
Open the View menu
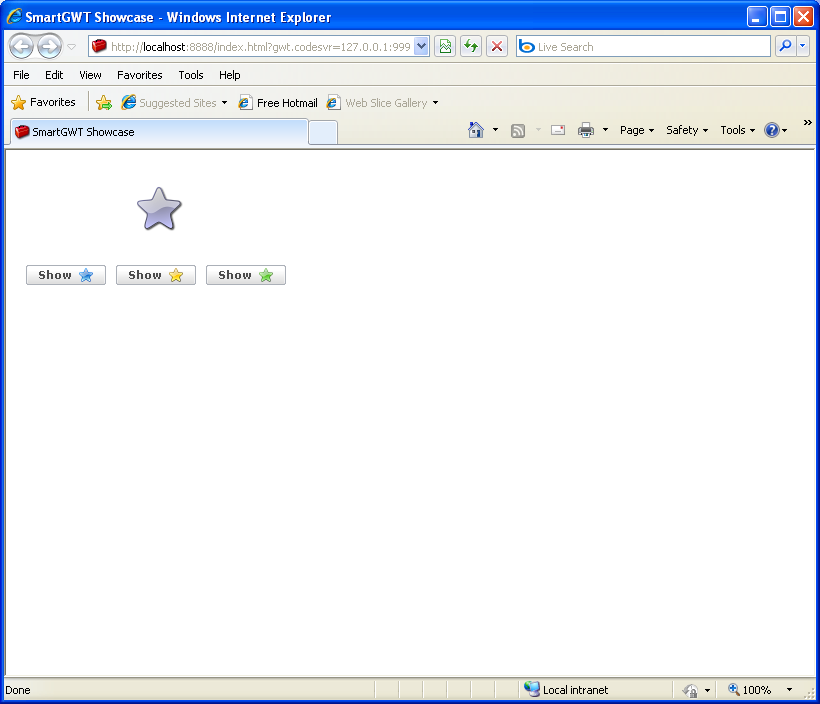click(x=90, y=75)
